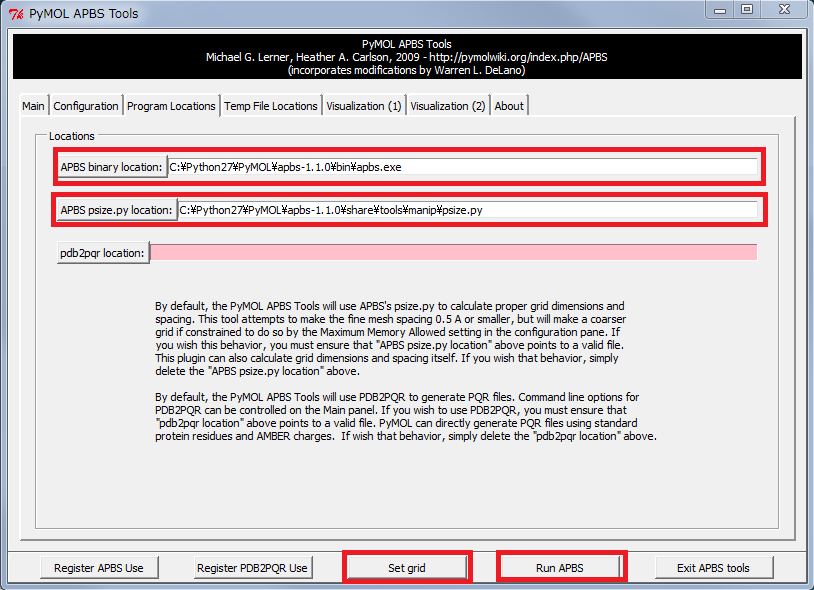
Task: Focus the psize.py path text field
Action: tap(467, 210)
